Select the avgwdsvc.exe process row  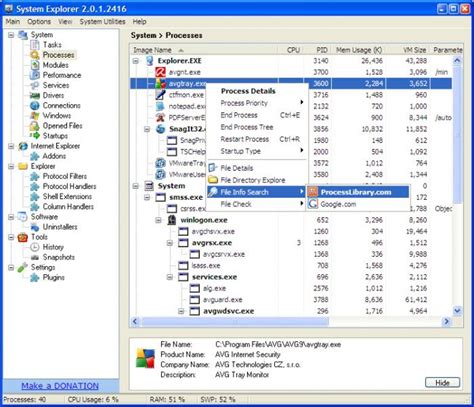coord(291,311)
